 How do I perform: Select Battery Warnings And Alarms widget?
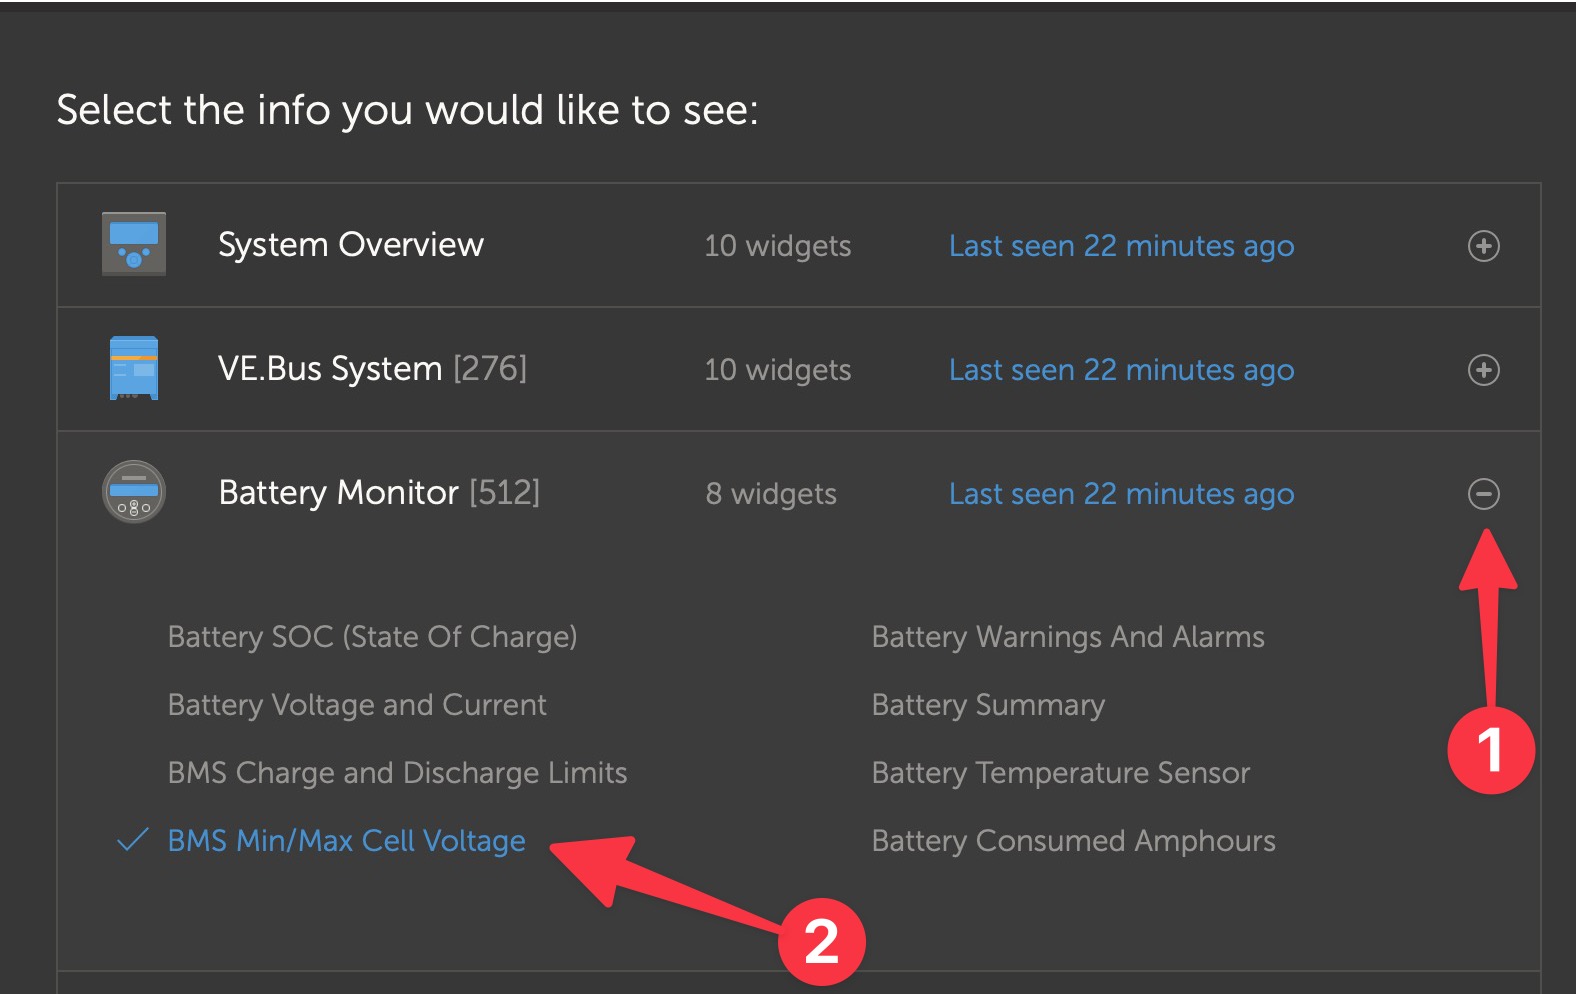[x=1068, y=637]
